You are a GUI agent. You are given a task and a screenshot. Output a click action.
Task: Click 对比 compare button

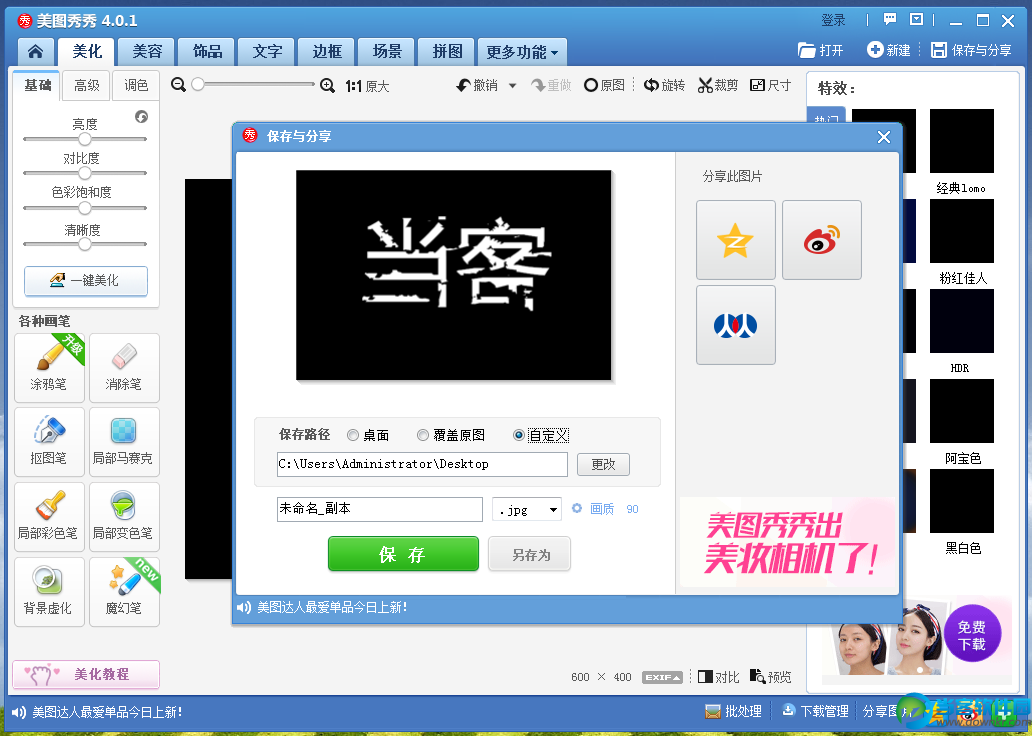click(x=719, y=677)
